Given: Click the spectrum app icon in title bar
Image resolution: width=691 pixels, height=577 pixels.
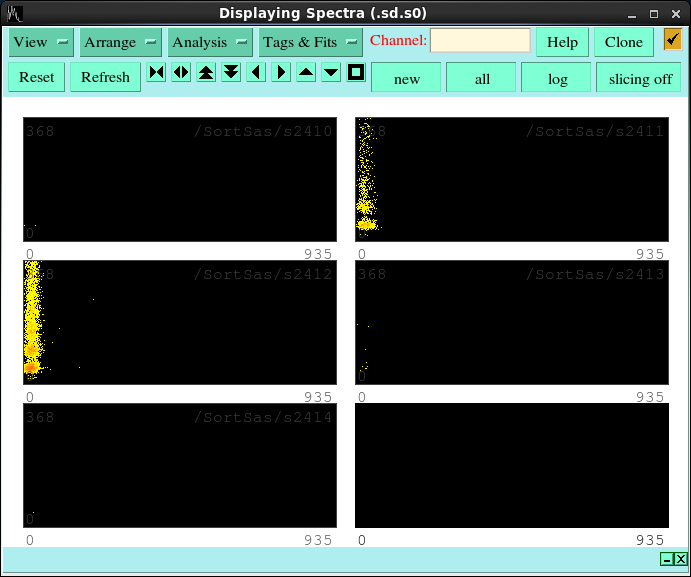Looking at the screenshot, I should pyautogui.click(x=15, y=14).
